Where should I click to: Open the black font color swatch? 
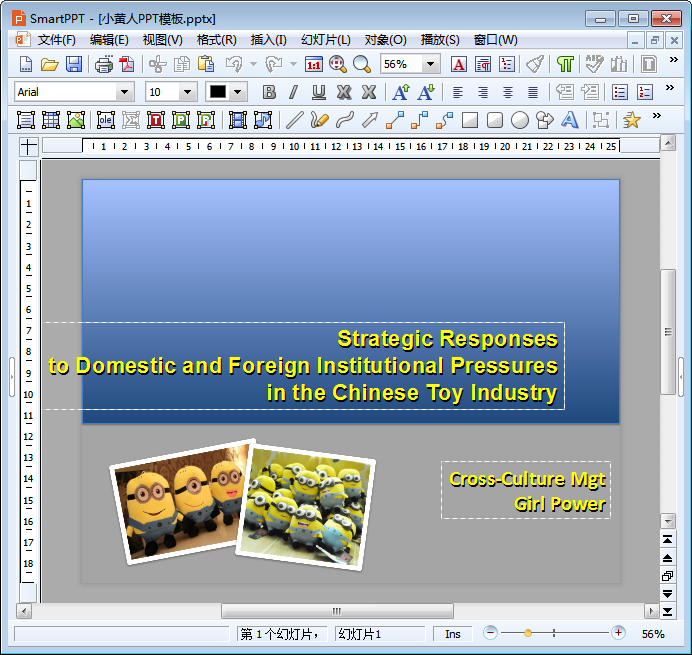(218, 92)
